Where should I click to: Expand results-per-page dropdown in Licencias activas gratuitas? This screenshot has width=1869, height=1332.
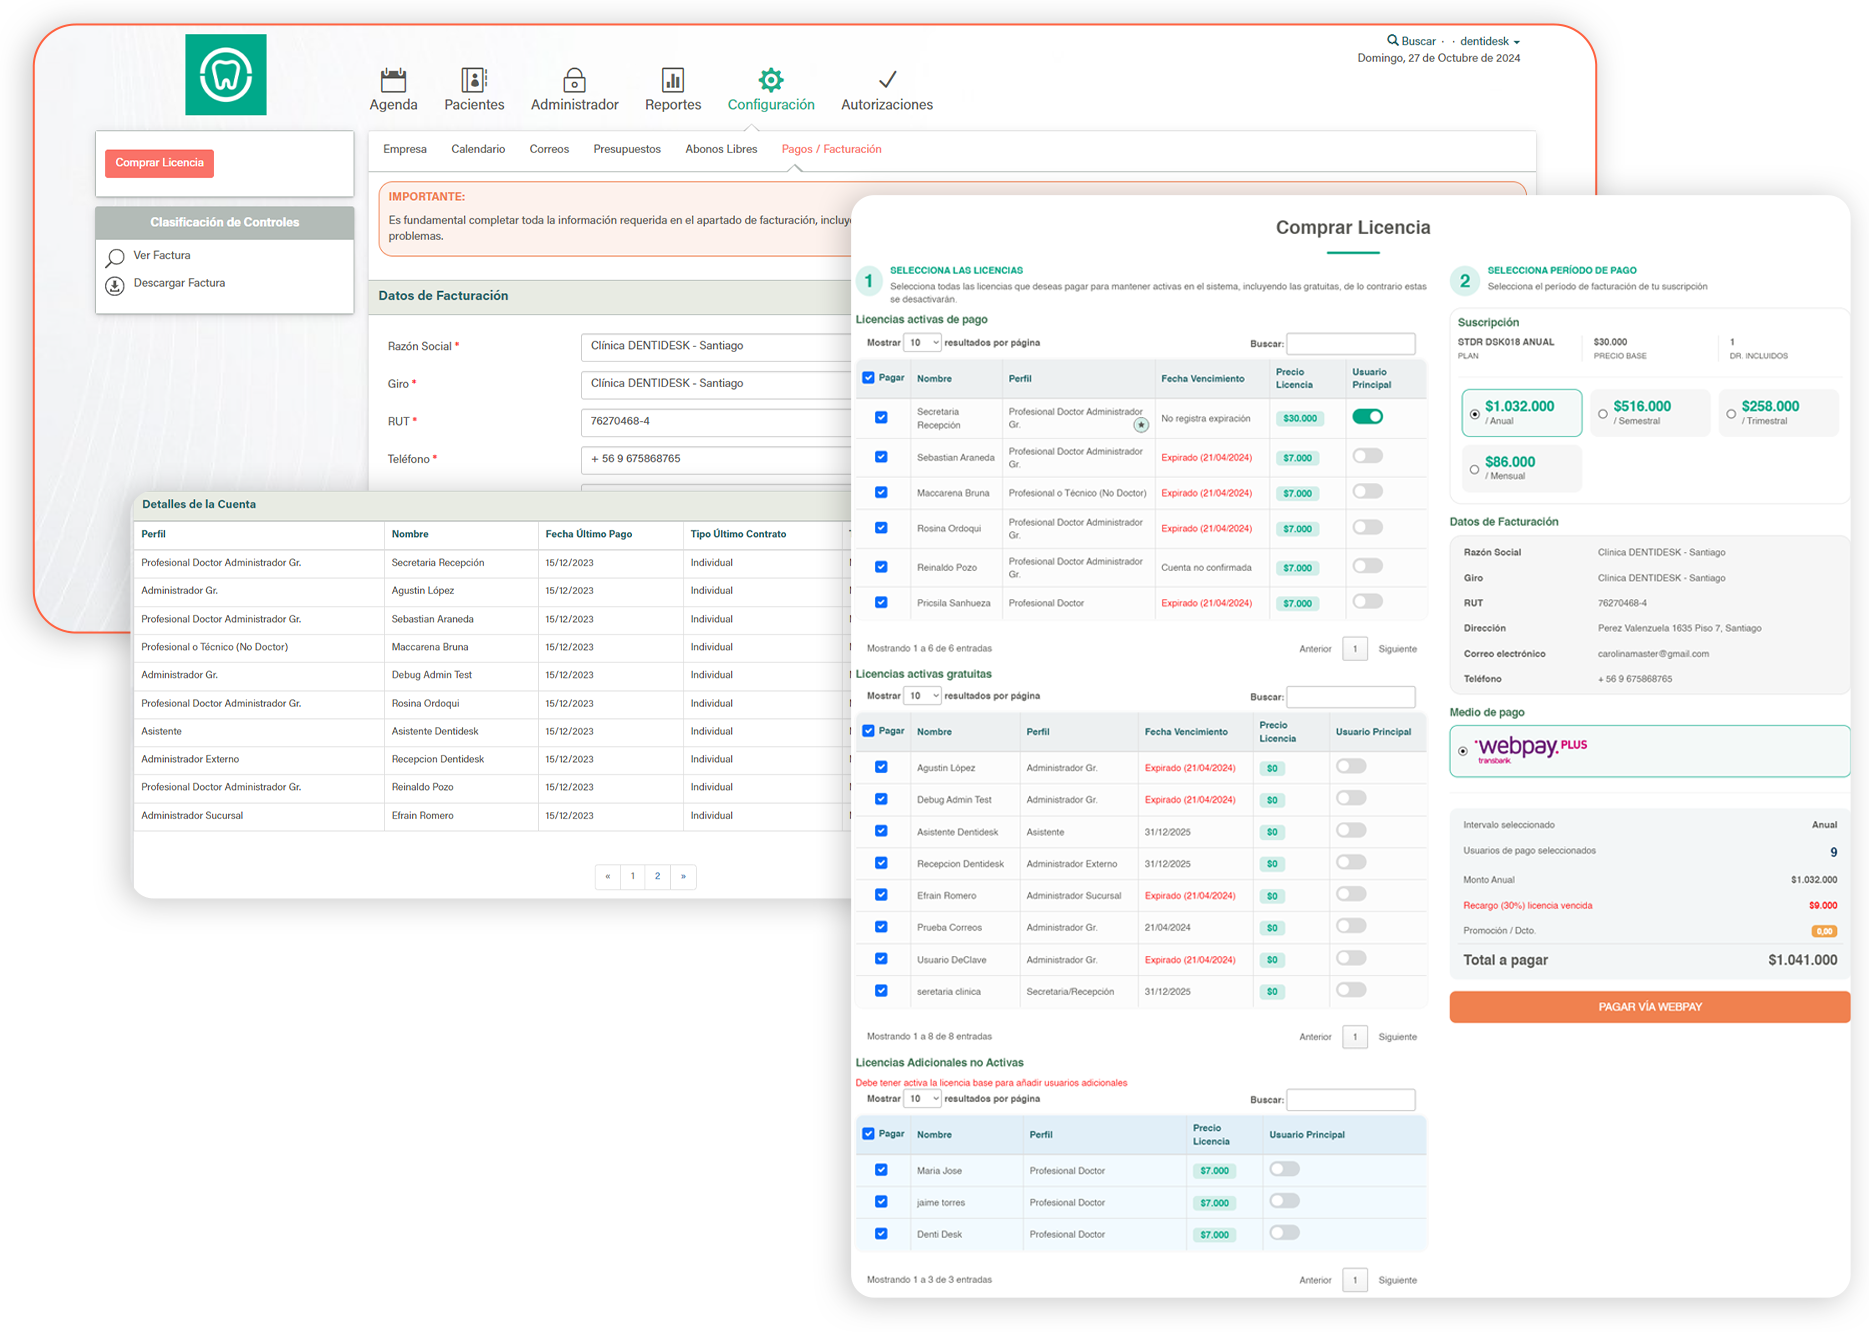point(922,696)
